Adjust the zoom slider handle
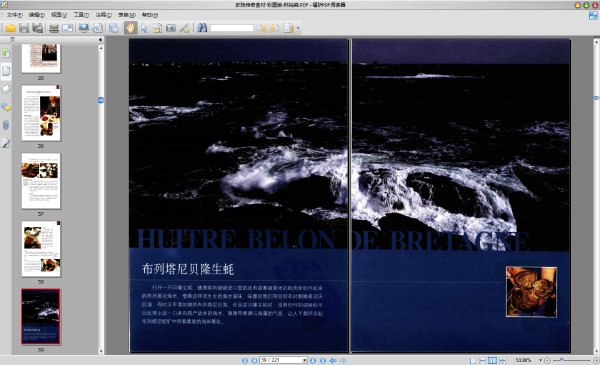The width and height of the screenshot is (600, 365). point(562,360)
